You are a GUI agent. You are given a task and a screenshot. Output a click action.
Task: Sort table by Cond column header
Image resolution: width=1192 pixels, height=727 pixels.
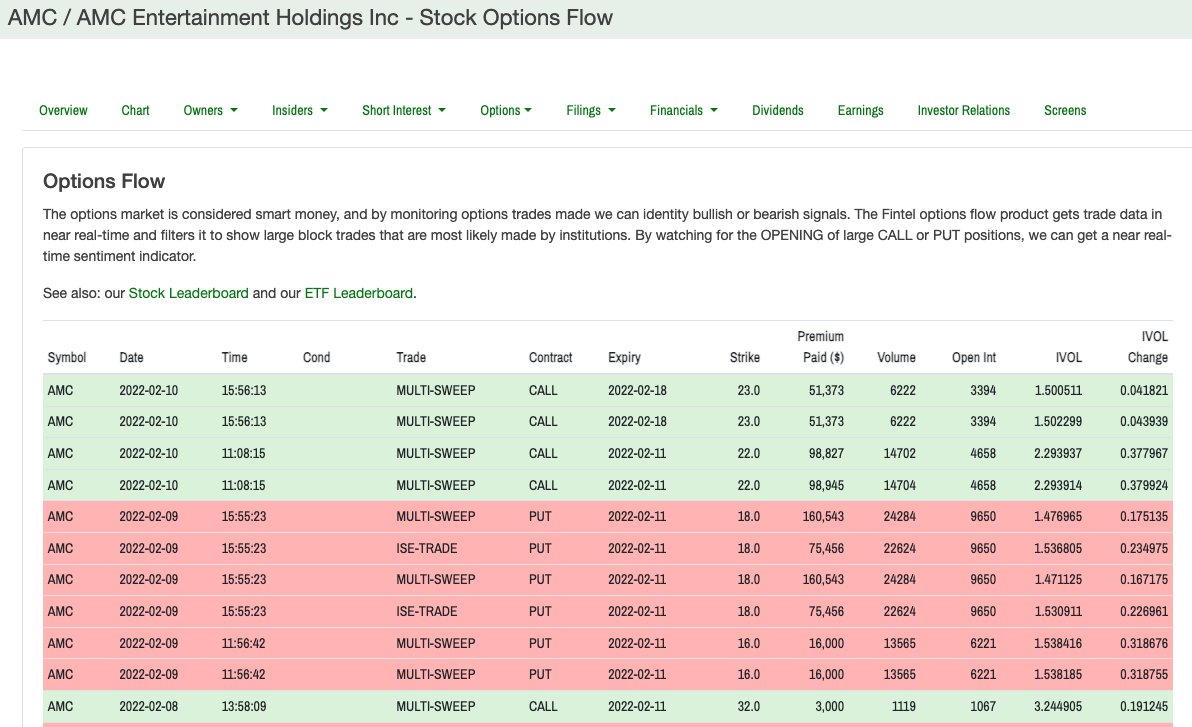[316, 357]
